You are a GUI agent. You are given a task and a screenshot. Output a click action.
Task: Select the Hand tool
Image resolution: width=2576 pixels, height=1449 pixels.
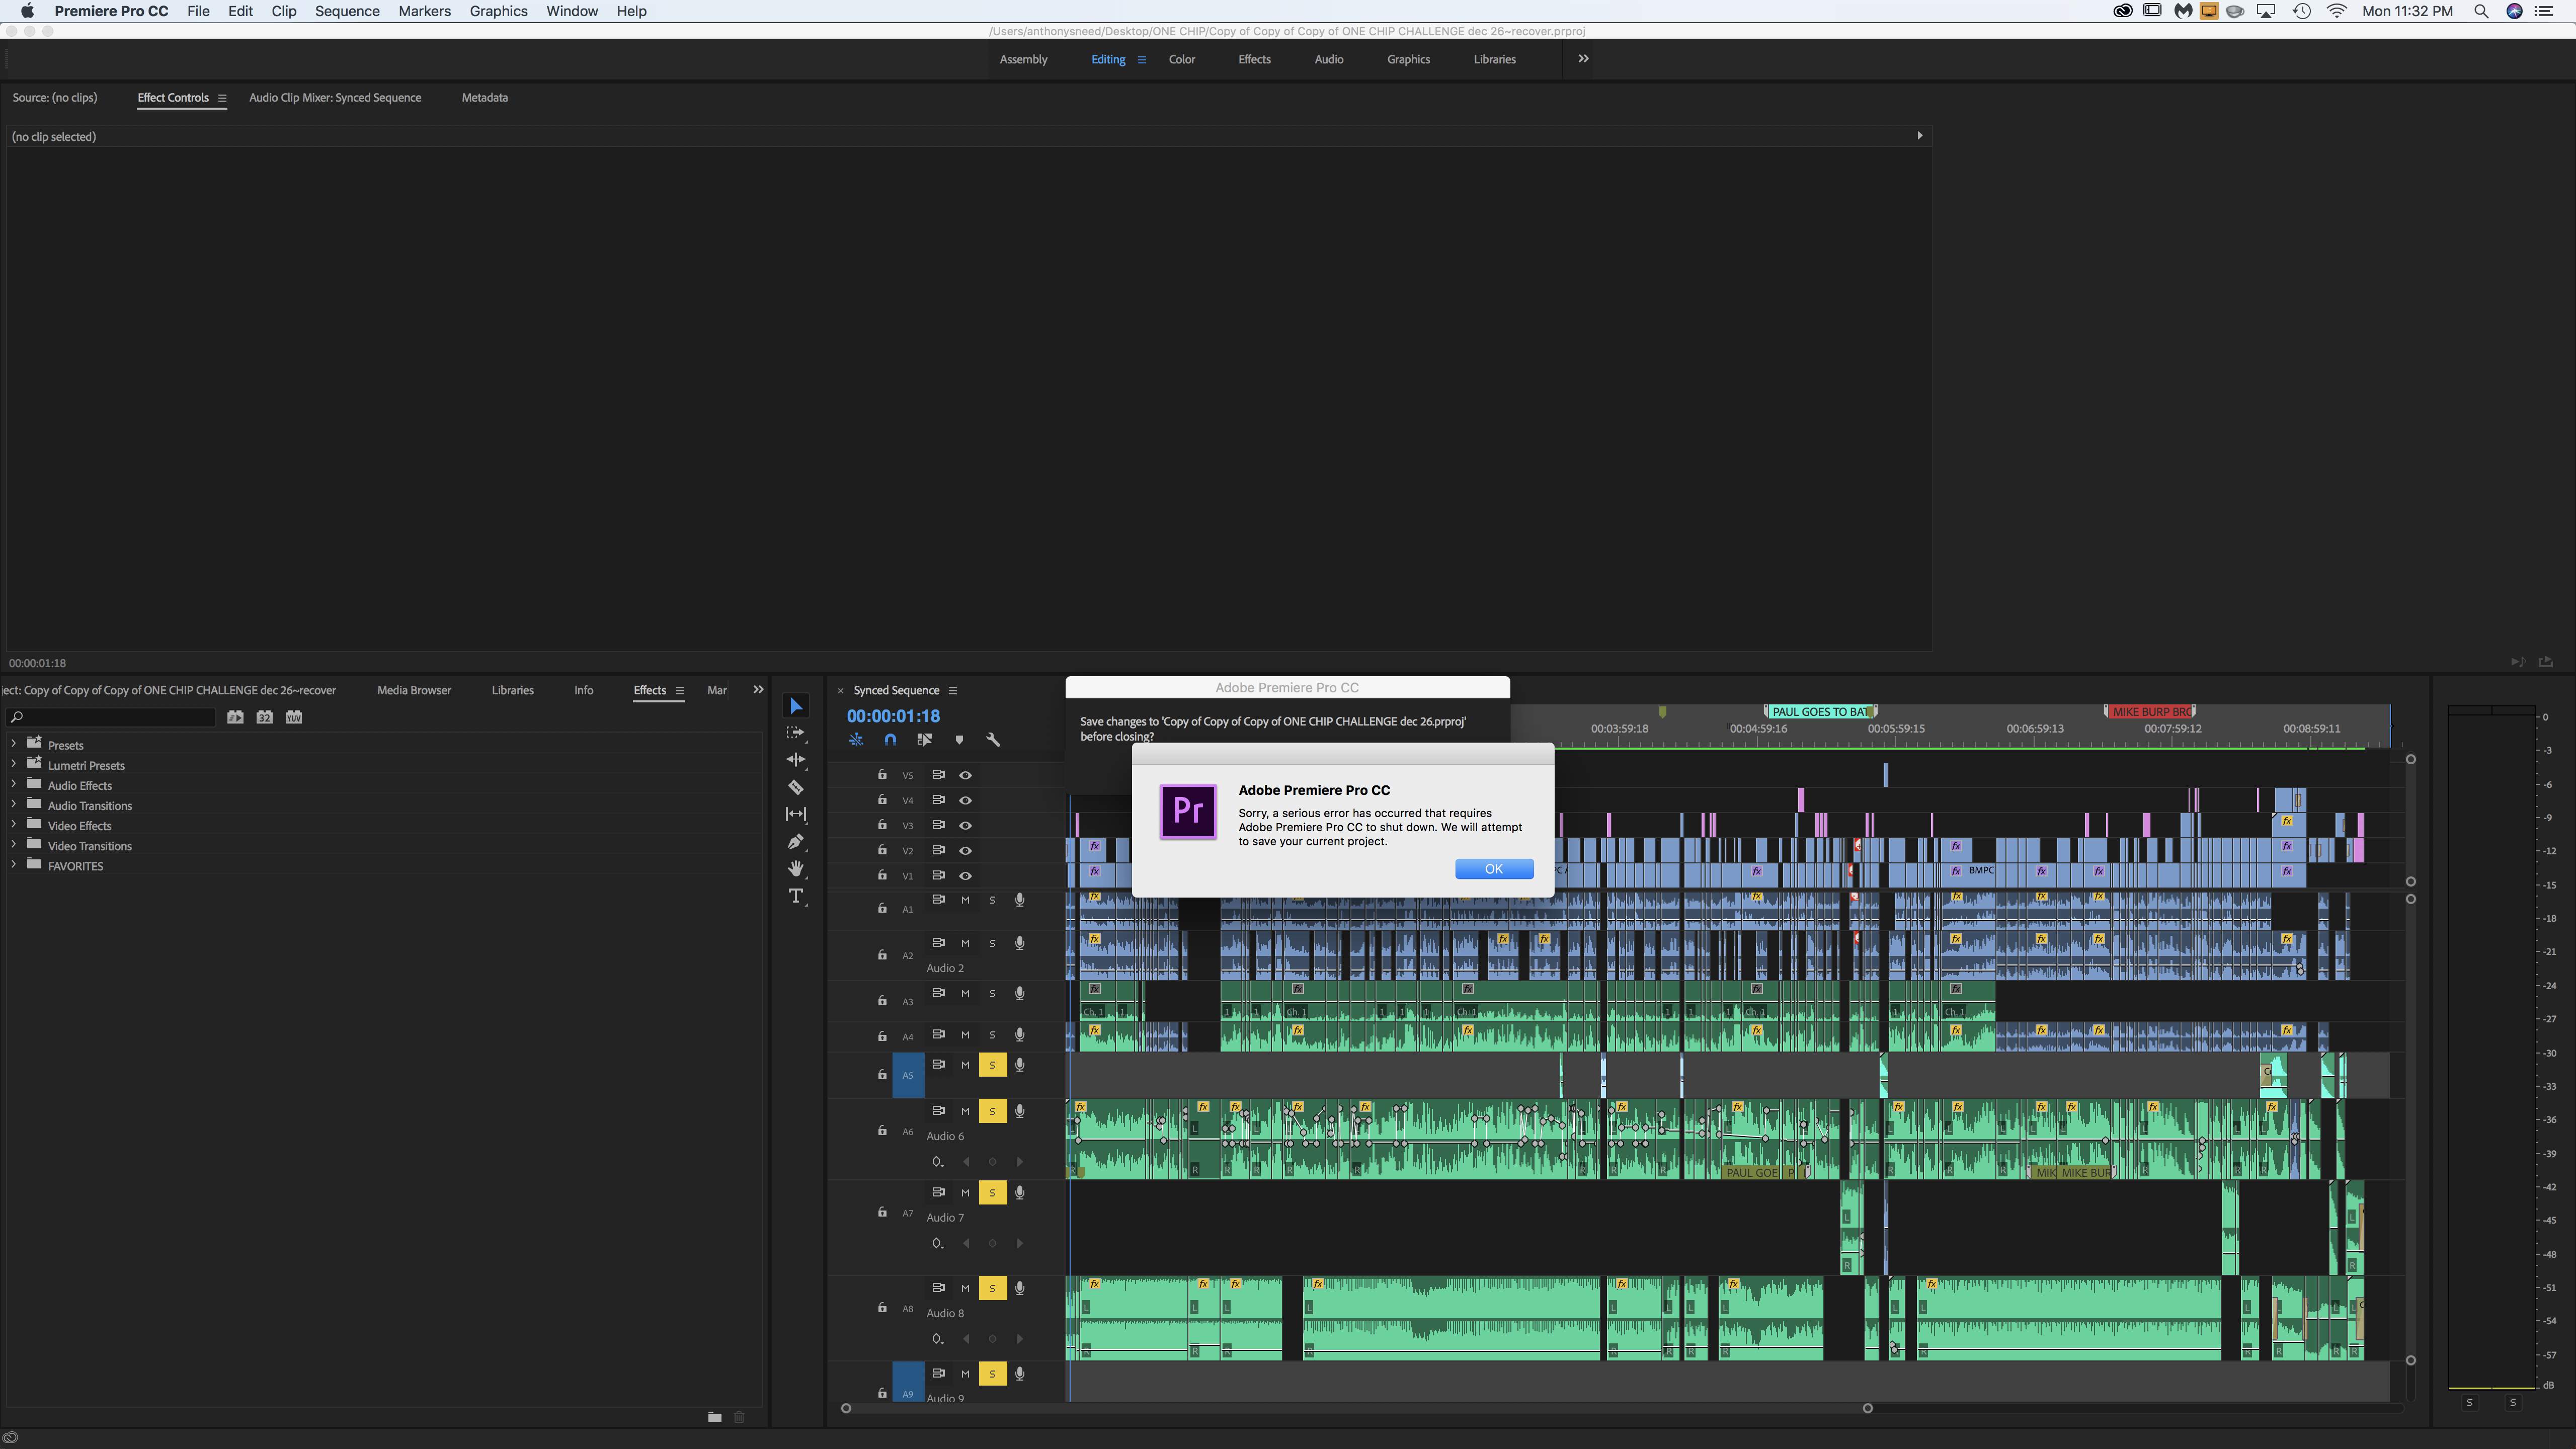[x=796, y=868]
